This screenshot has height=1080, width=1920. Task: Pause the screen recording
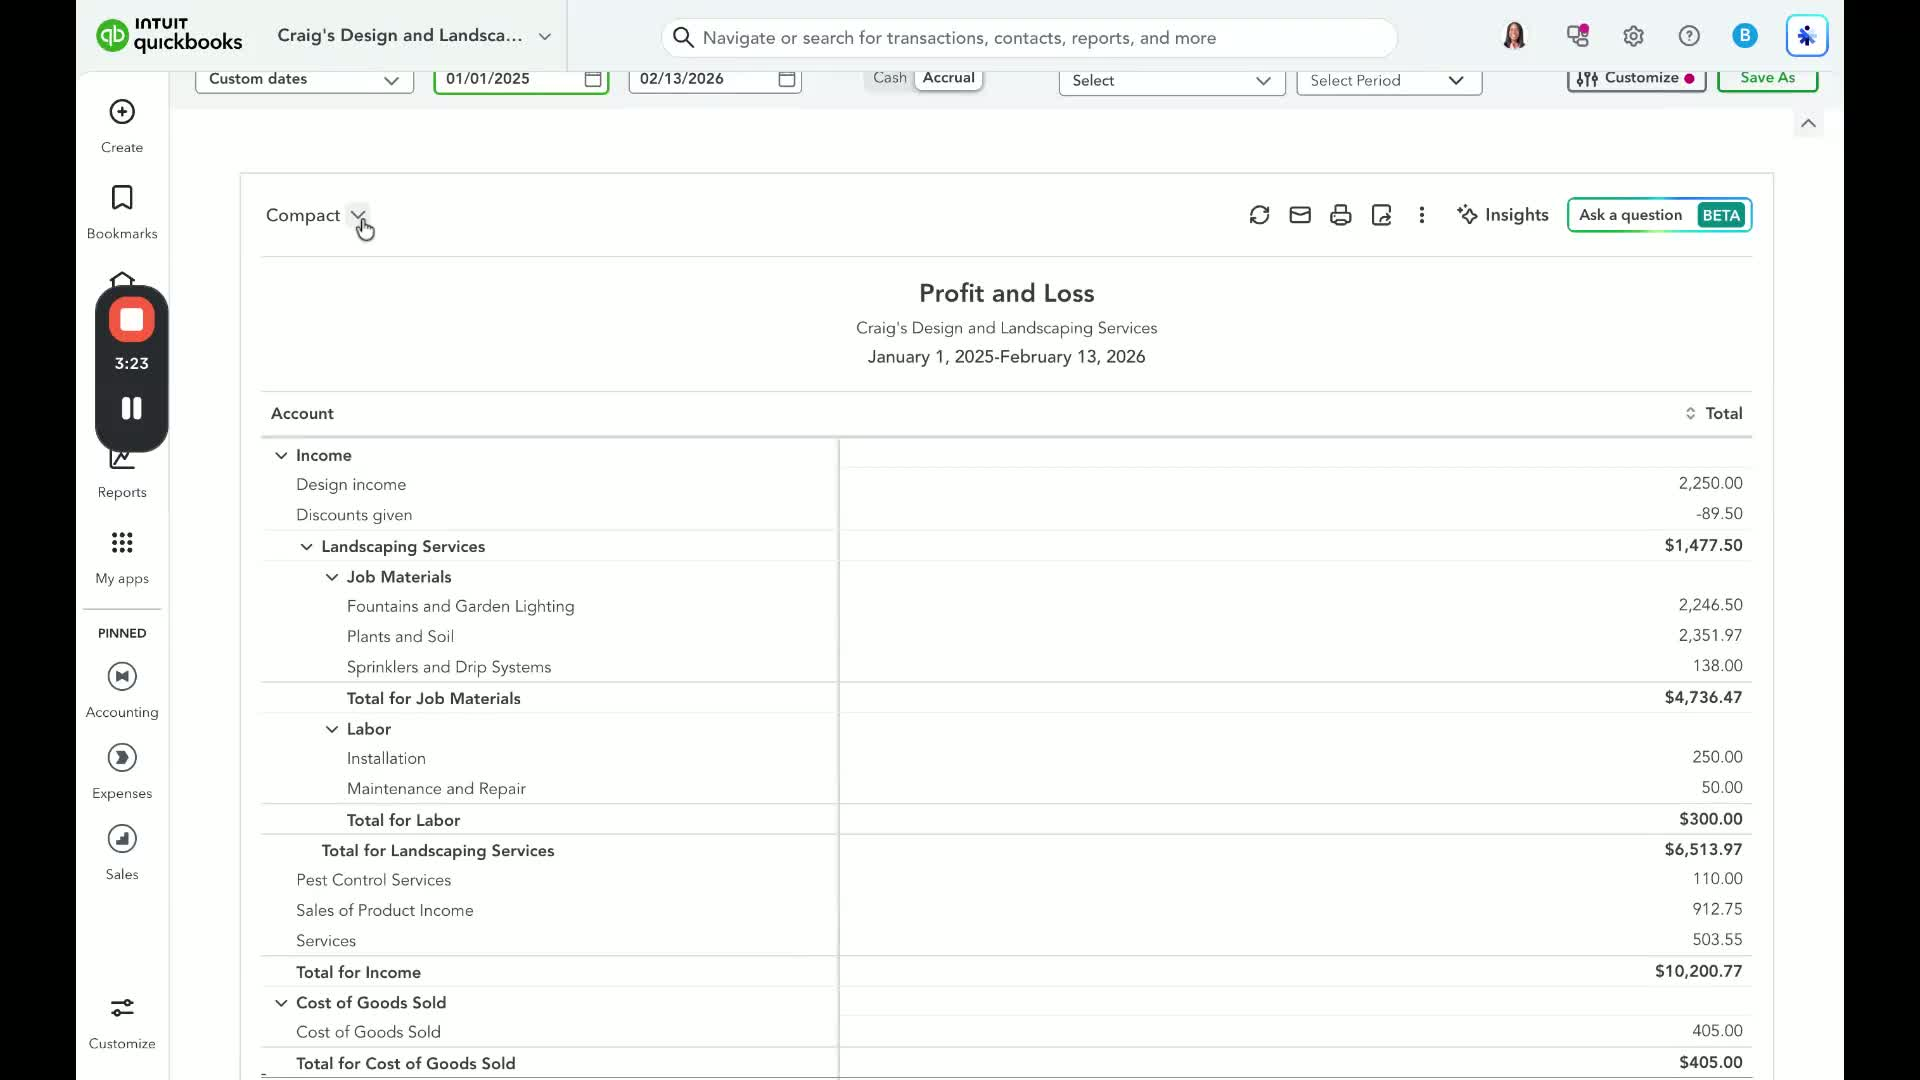(132, 408)
